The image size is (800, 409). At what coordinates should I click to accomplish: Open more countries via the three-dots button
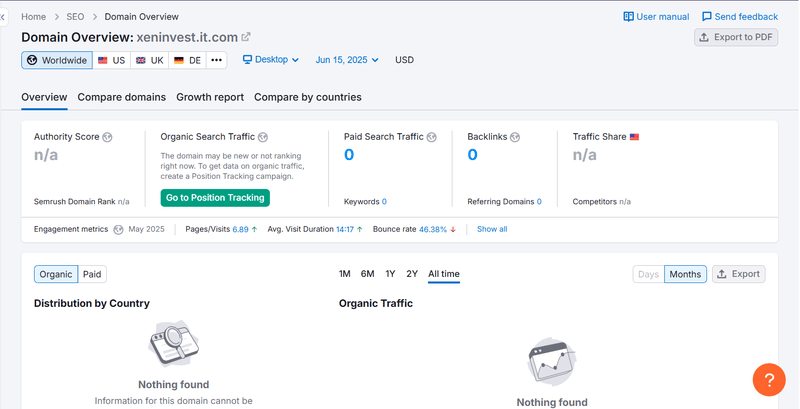[x=216, y=60]
